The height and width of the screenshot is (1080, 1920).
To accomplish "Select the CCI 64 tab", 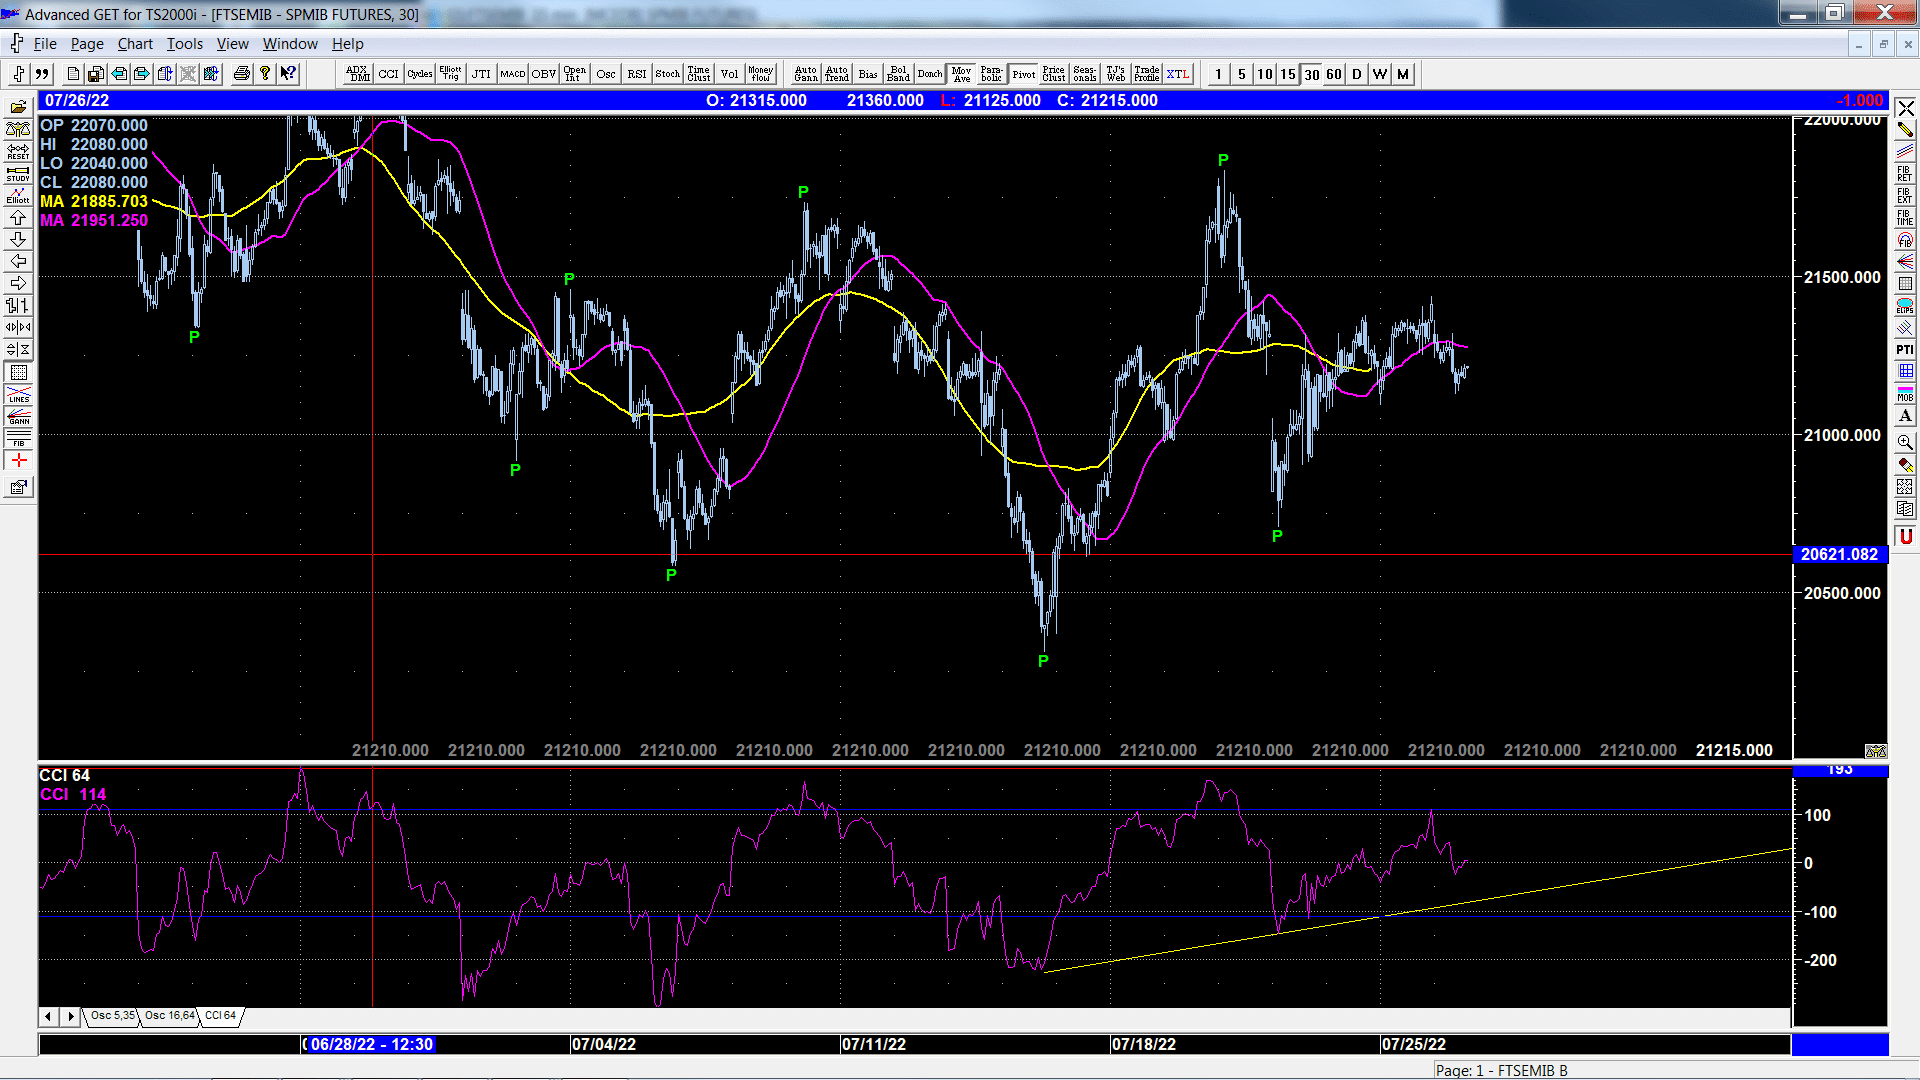I will click(x=221, y=1016).
